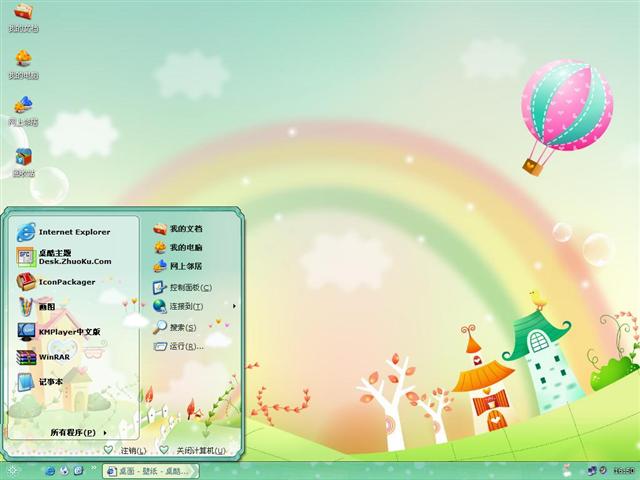Click 关闭计算机(U) shut down button
This screenshot has width=640, height=480.
click(192, 450)
